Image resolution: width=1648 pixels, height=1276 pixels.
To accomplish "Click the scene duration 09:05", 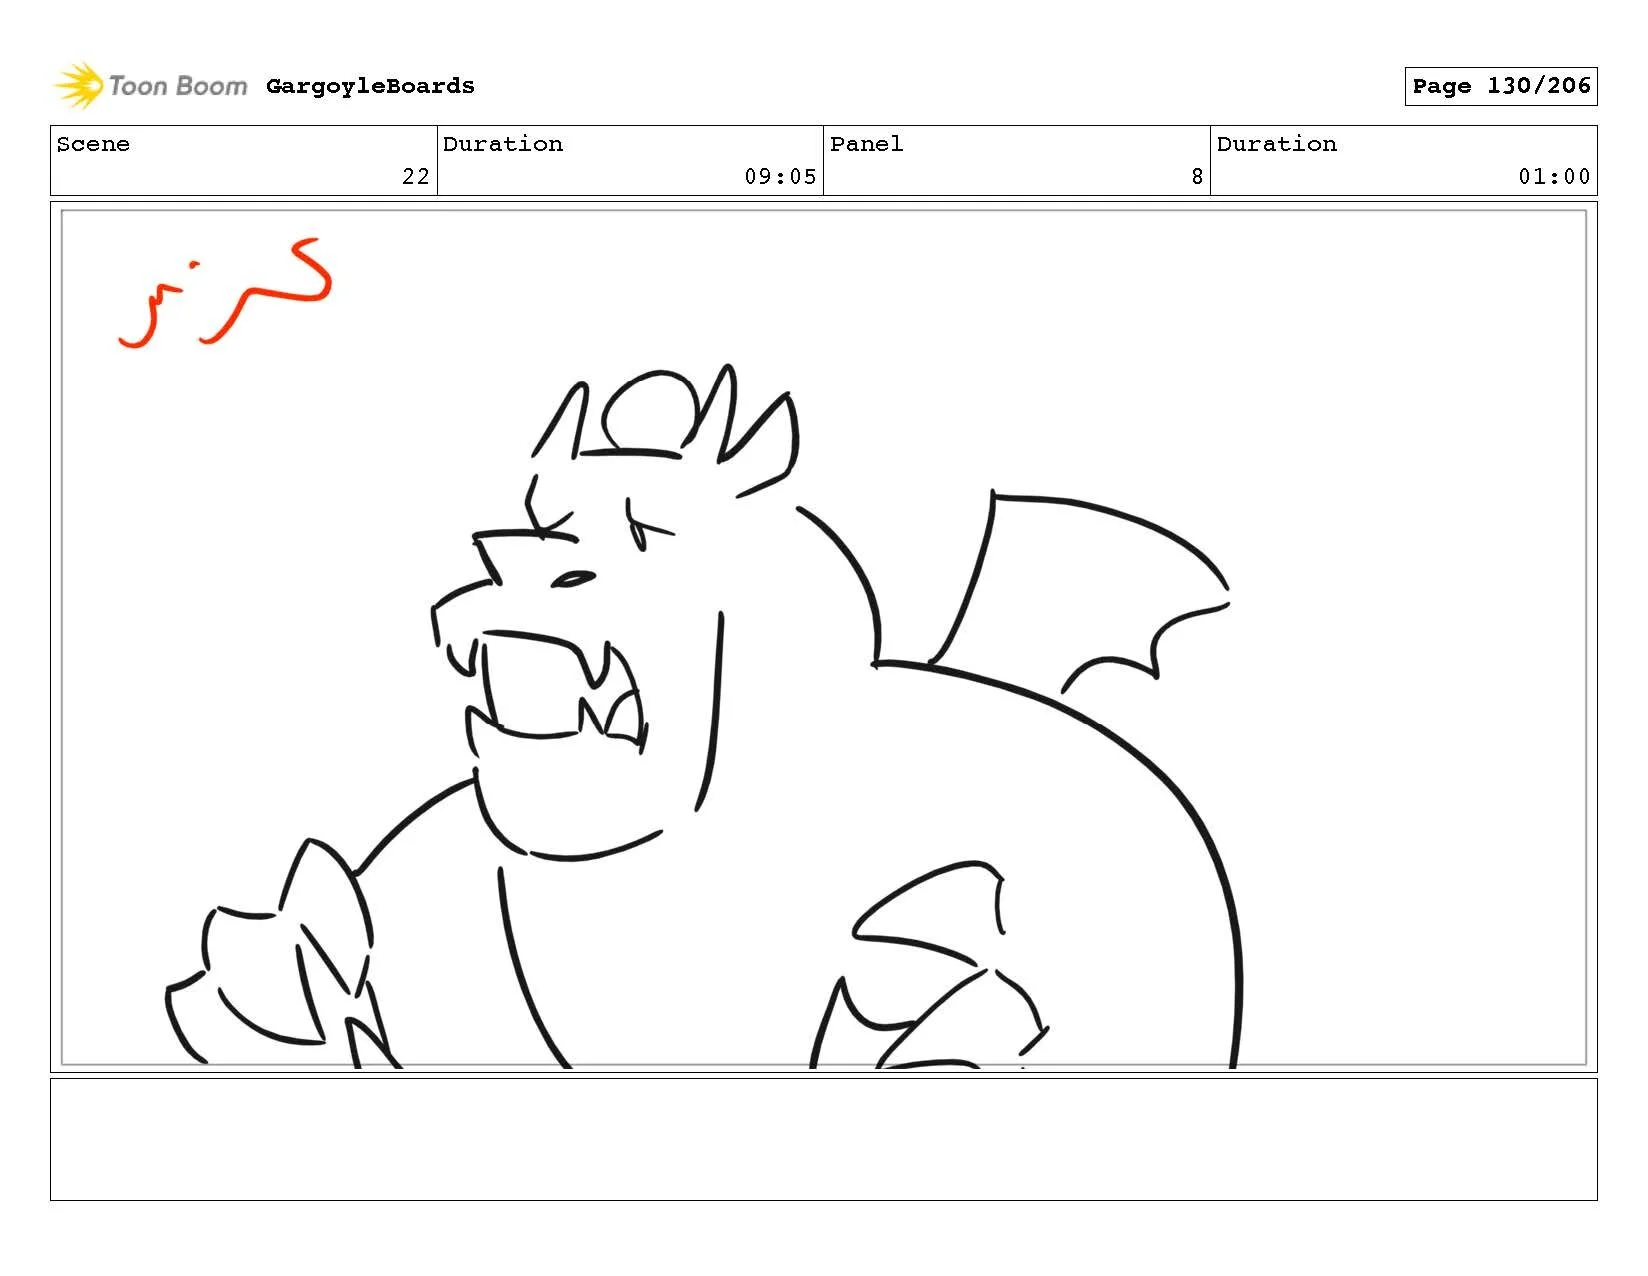I will click(x=780, y=177).
